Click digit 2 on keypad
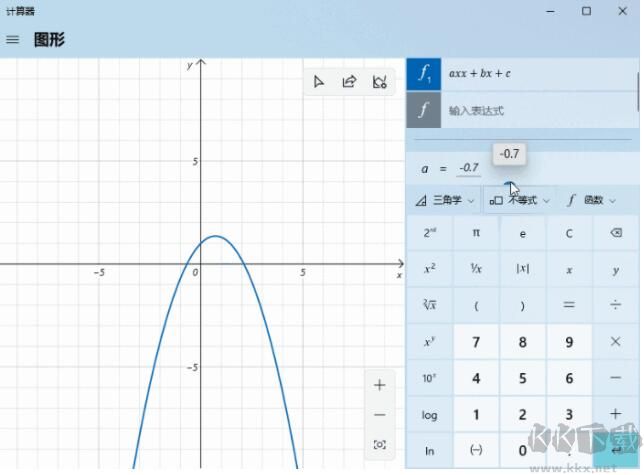644x475 pixels. (x=522, y=414)
